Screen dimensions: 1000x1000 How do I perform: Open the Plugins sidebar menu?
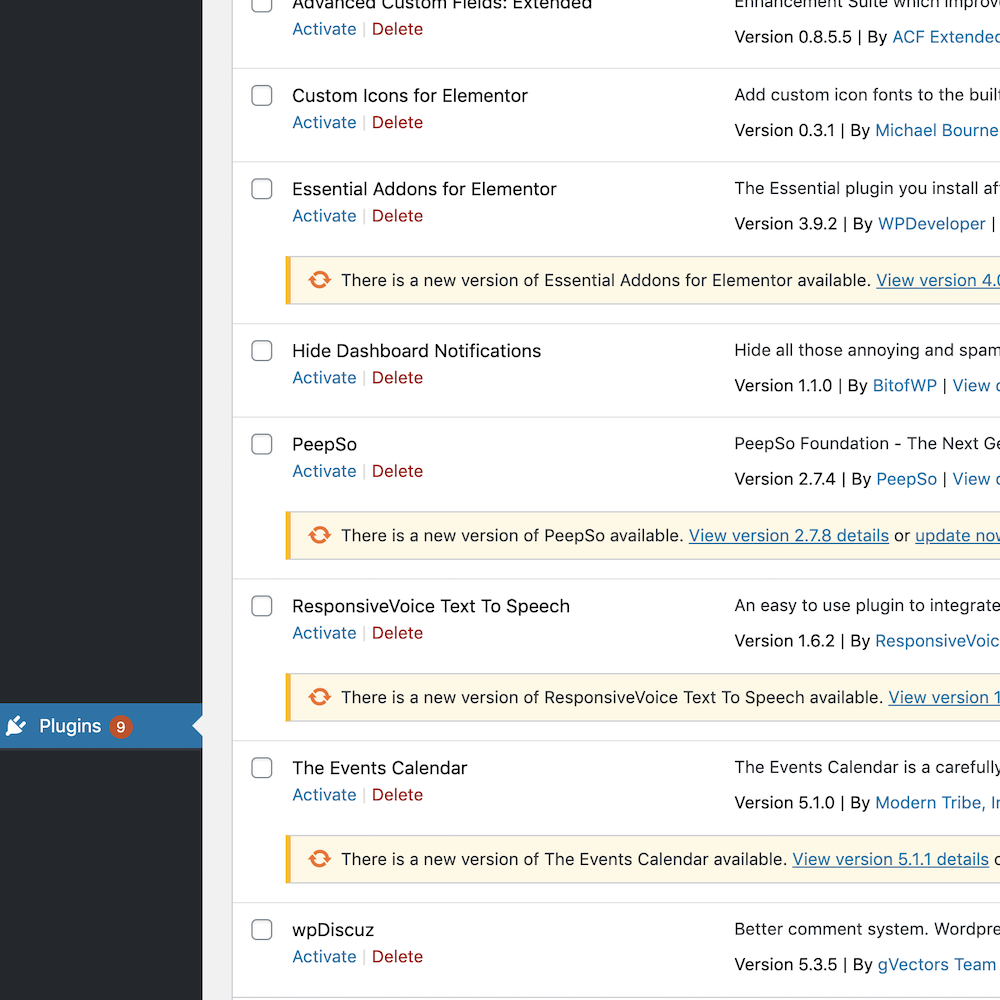[x=70, y=725]
